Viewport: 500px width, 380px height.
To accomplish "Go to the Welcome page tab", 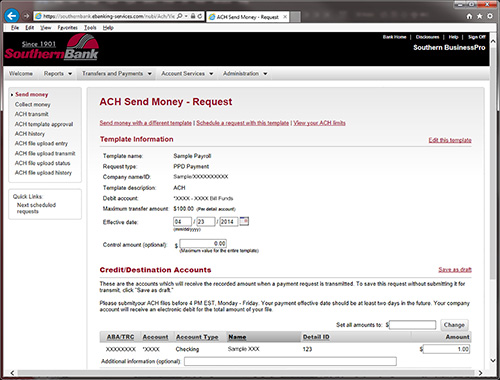I will click(21, 73).
